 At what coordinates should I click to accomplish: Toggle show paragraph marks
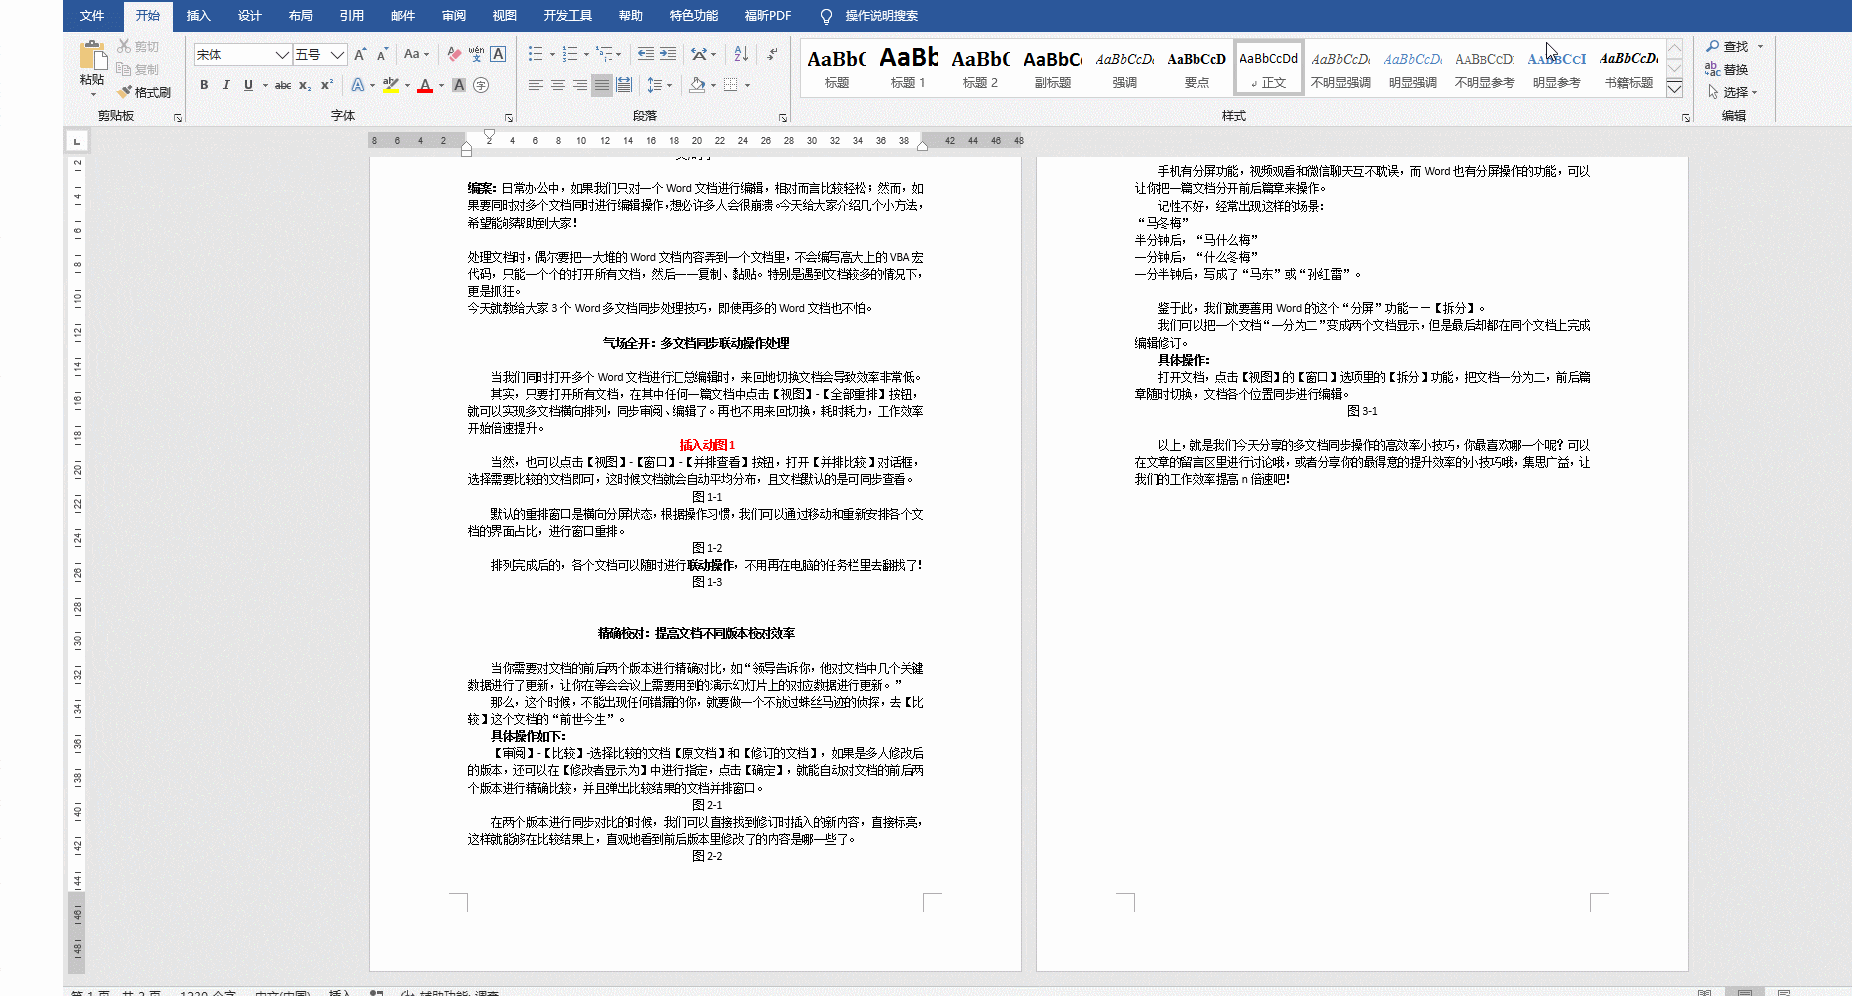click(773, 54)
